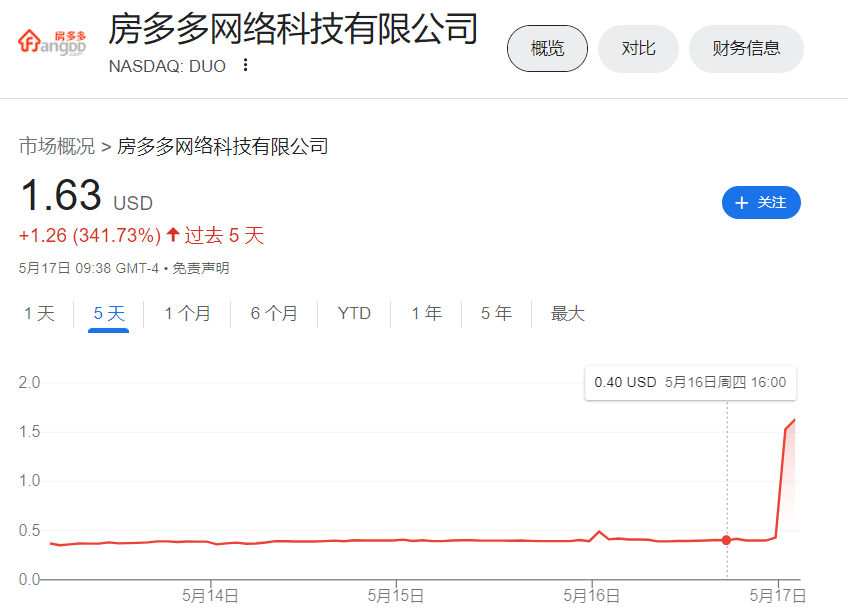Click the 1.5 y-axis label
This screenshot has width=848, height=609.
click(29, 431)
